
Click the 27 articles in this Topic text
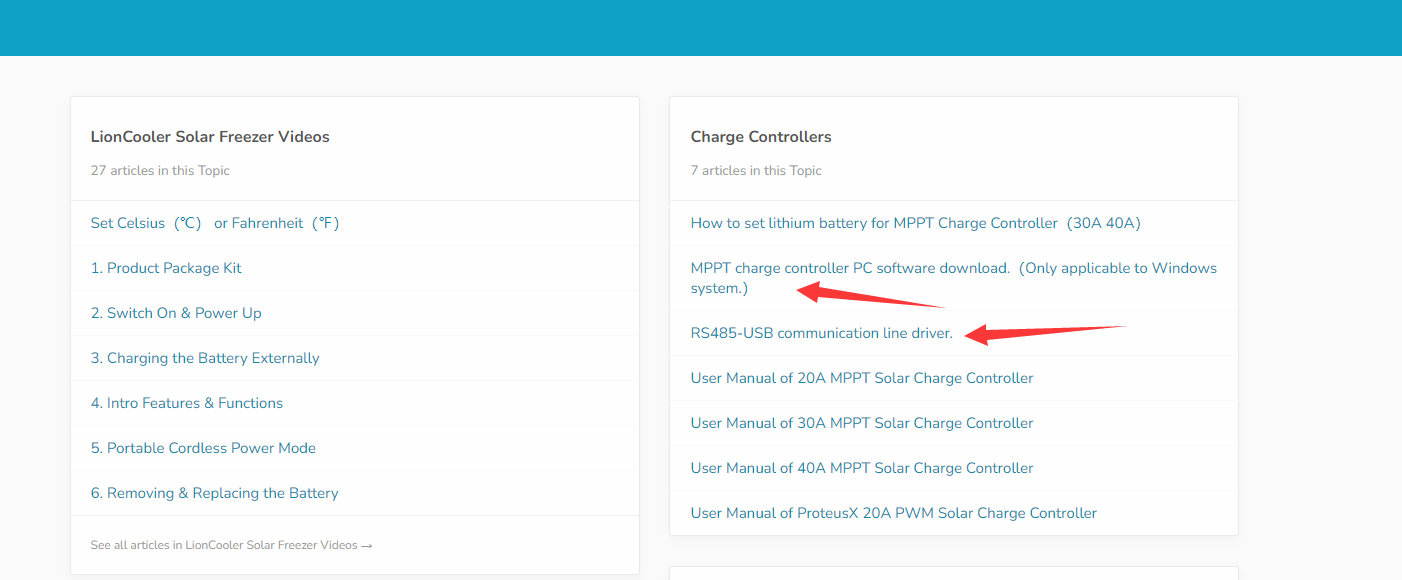(160, 171)
